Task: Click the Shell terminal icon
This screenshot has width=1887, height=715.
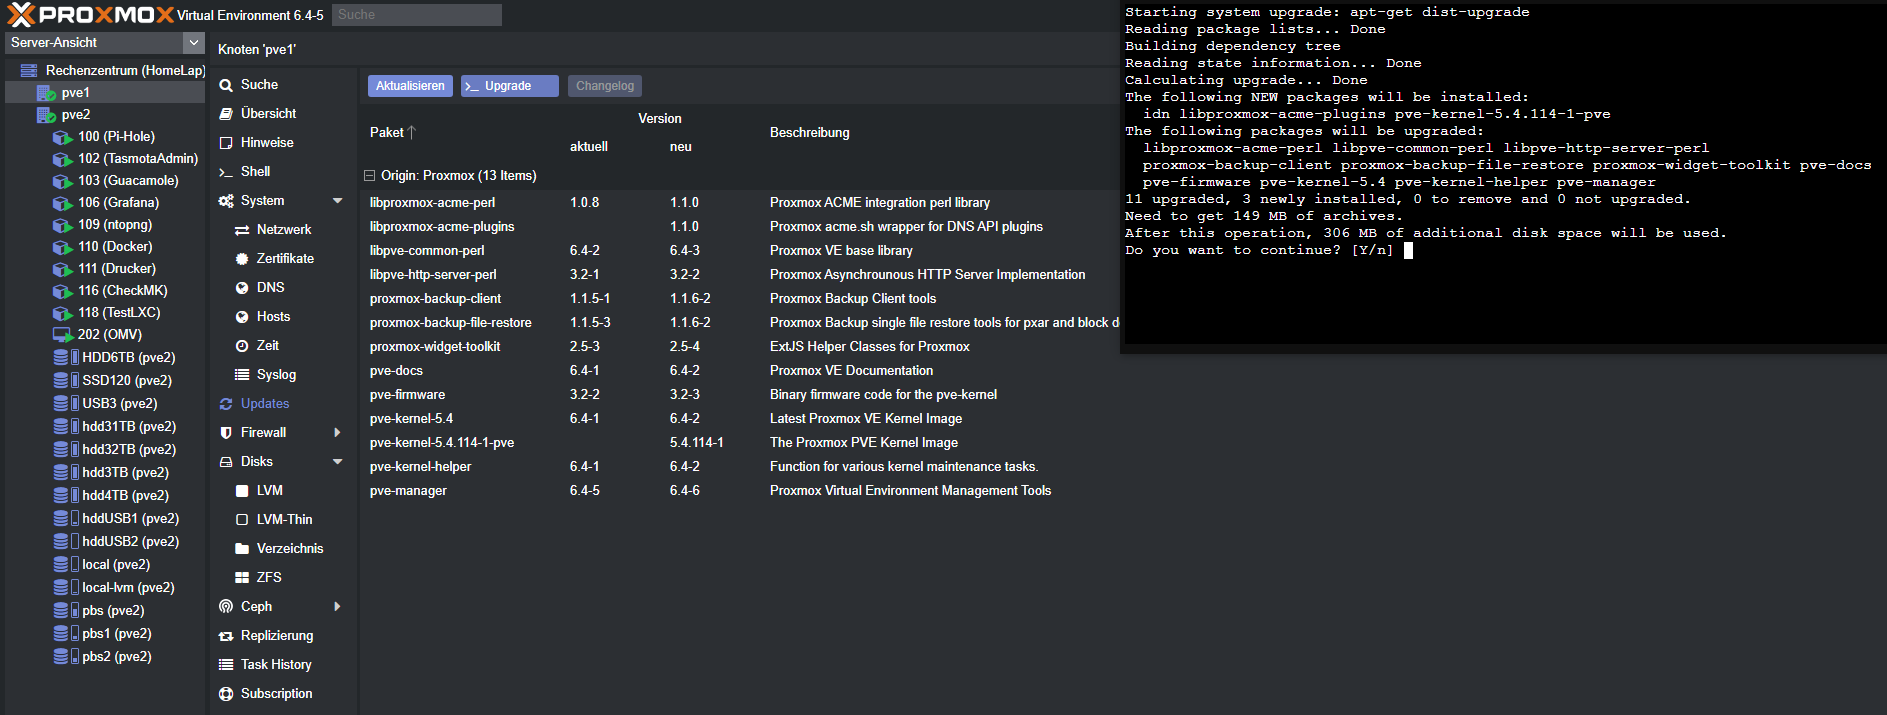Action: [226, 172]
